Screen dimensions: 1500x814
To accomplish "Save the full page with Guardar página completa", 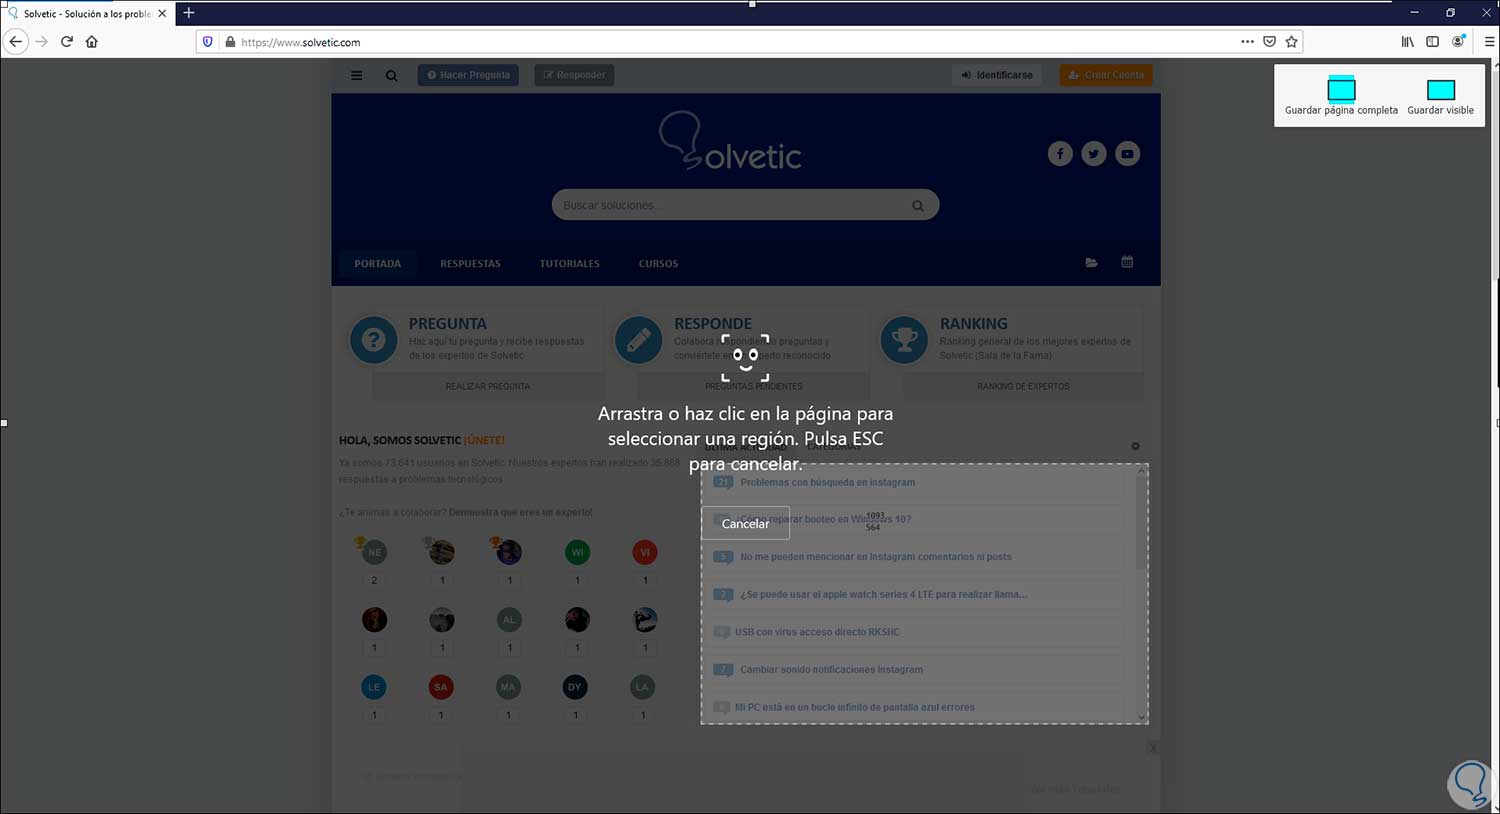I will coord(1340,95).
